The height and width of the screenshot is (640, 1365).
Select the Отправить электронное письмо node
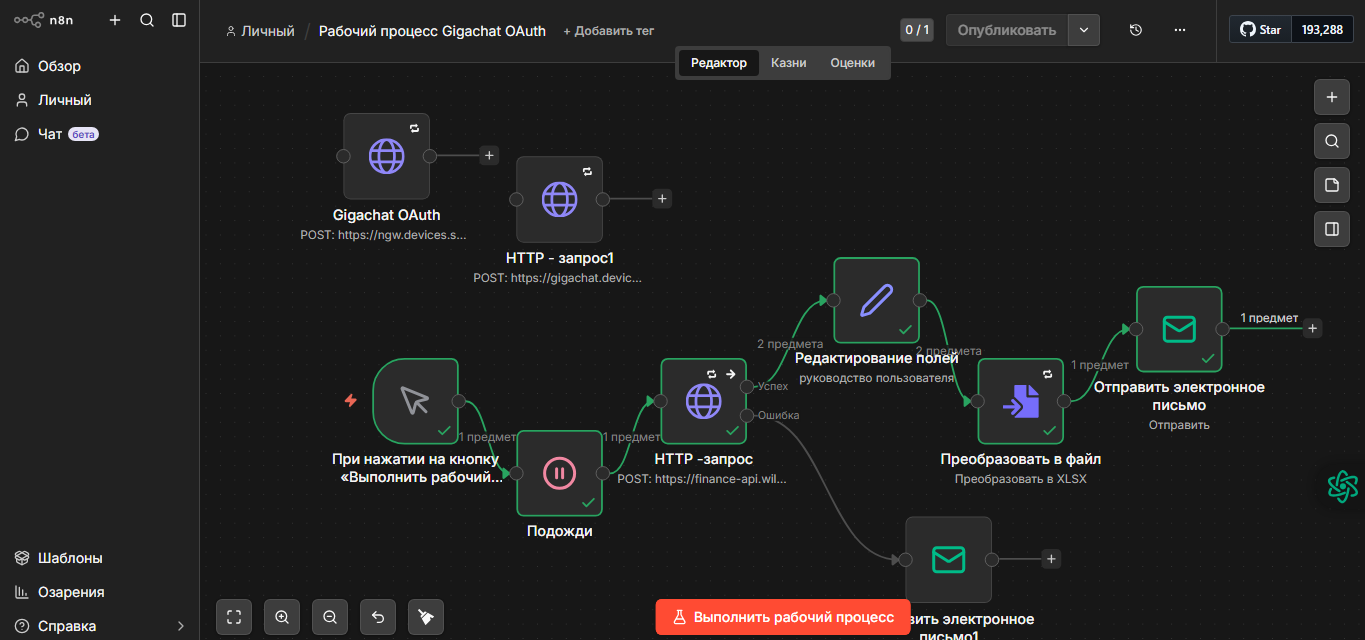click(x=1179, y=329)
